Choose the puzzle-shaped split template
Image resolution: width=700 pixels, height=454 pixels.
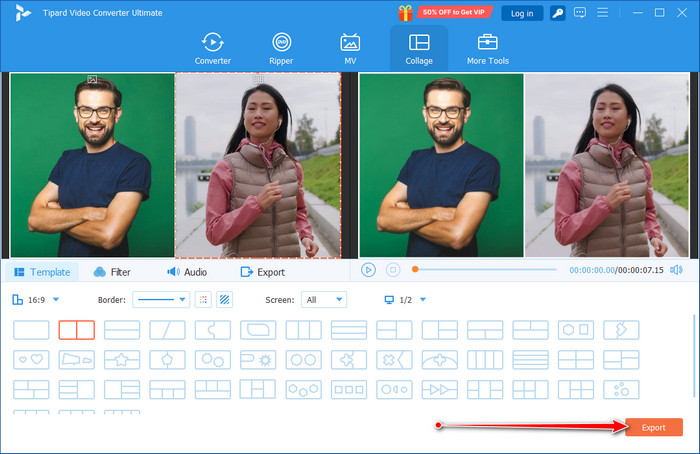213,330
